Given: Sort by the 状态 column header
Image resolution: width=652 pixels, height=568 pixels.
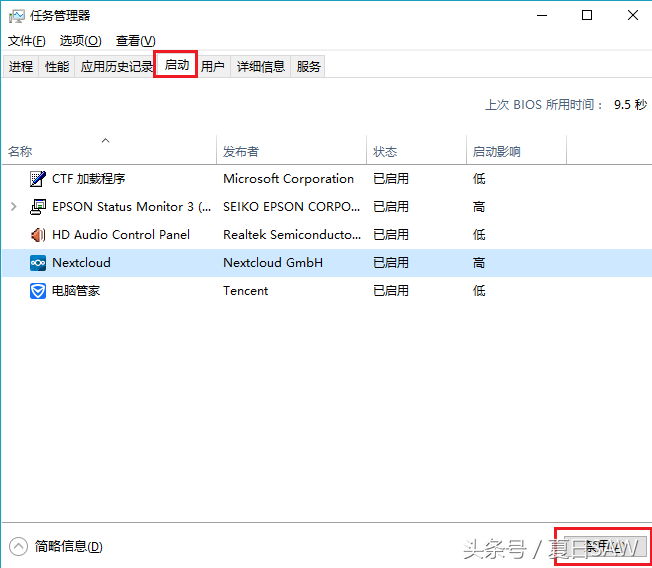Looking at the screenshot, I should [416, 151].
